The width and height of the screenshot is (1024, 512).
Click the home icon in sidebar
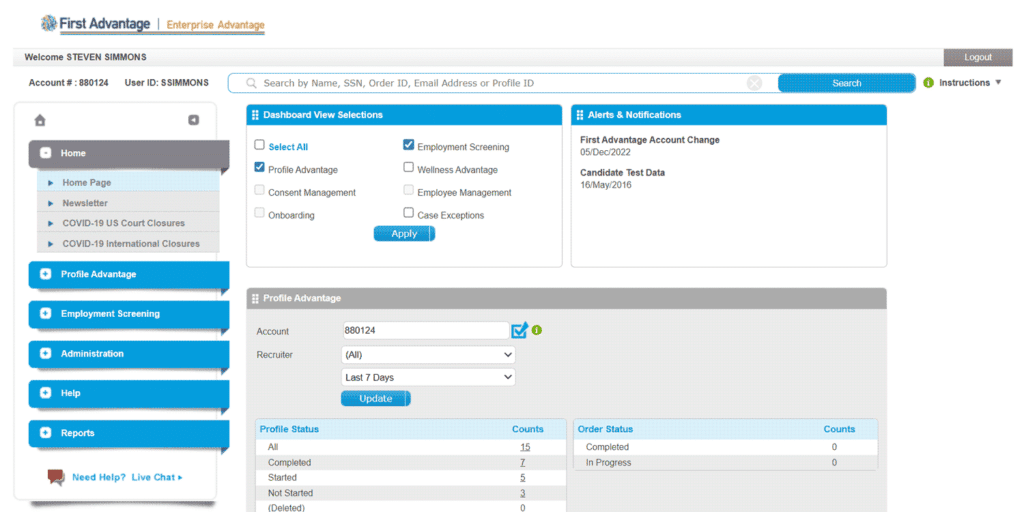pyautogui.click(x=40, y=120)
